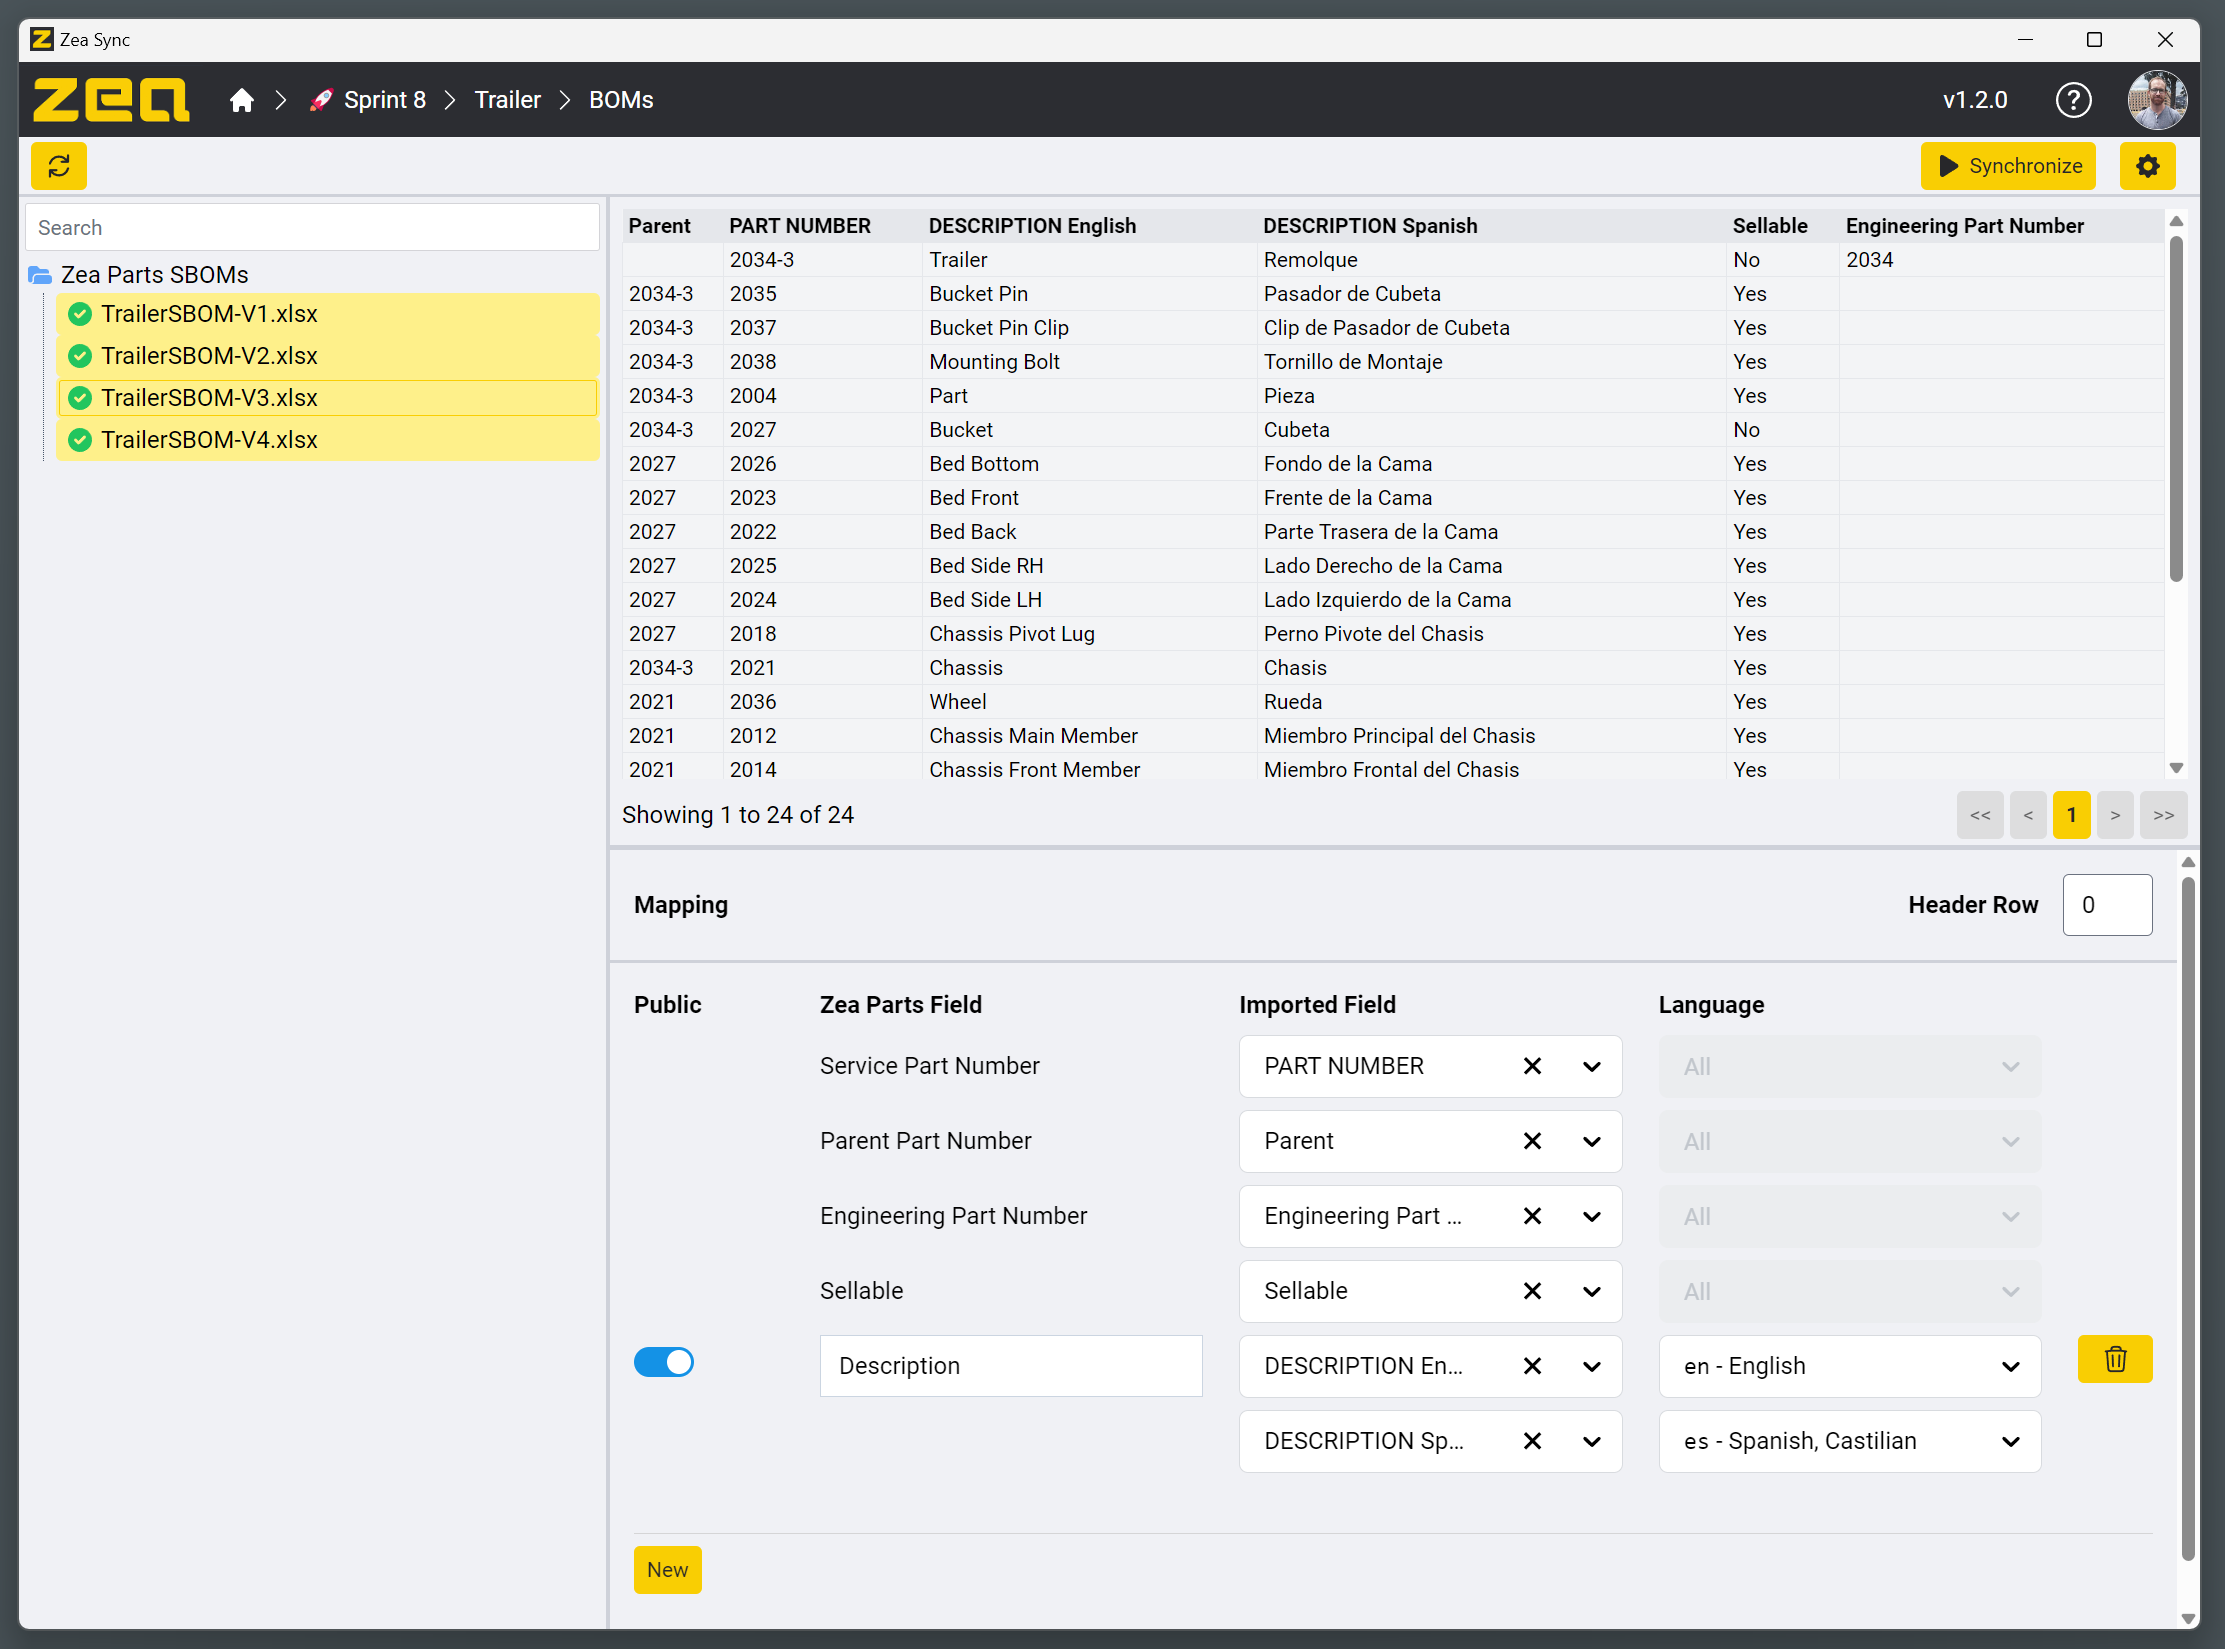Open help via question mark icon

point(2073,100)
